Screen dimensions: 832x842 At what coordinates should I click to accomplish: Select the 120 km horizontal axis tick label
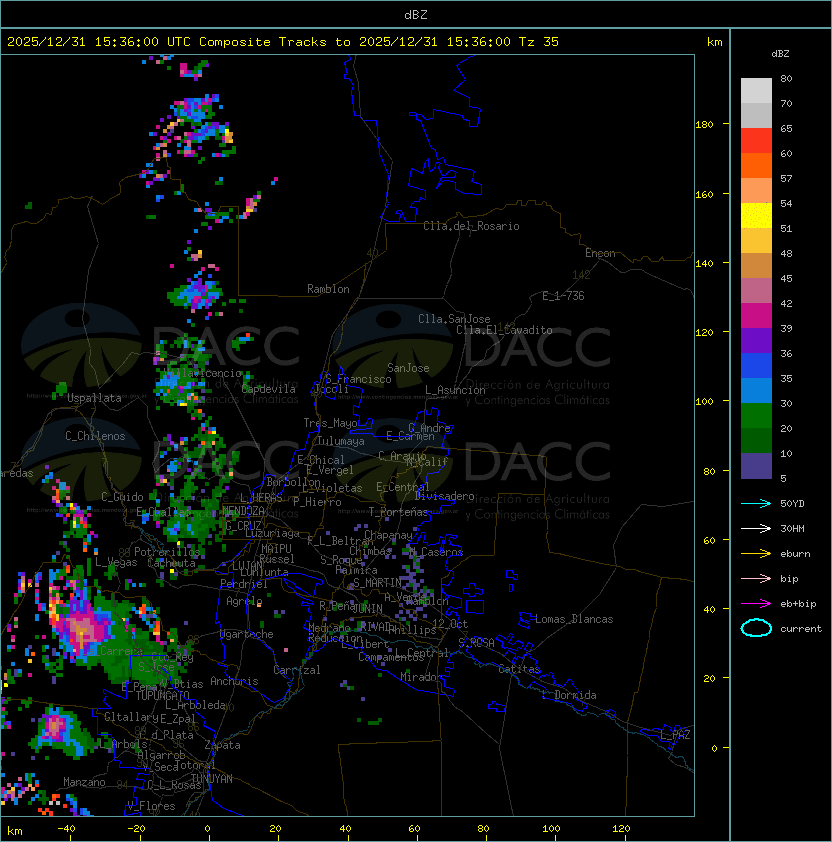621,829
